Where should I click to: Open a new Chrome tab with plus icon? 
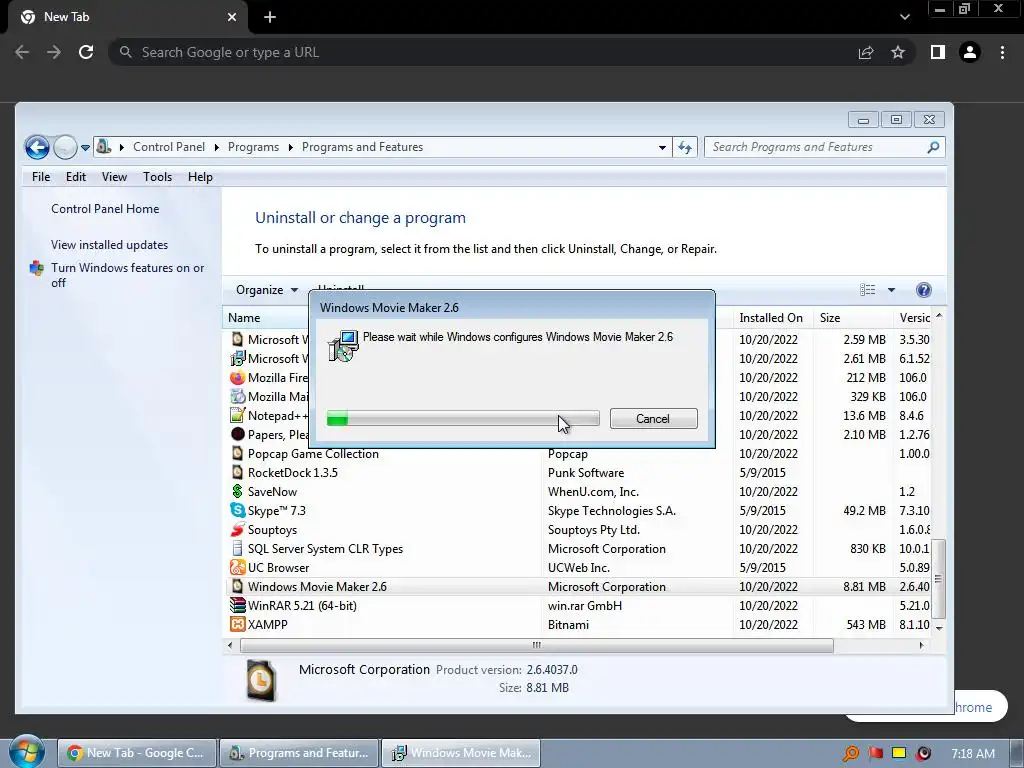tap(270, 17)
